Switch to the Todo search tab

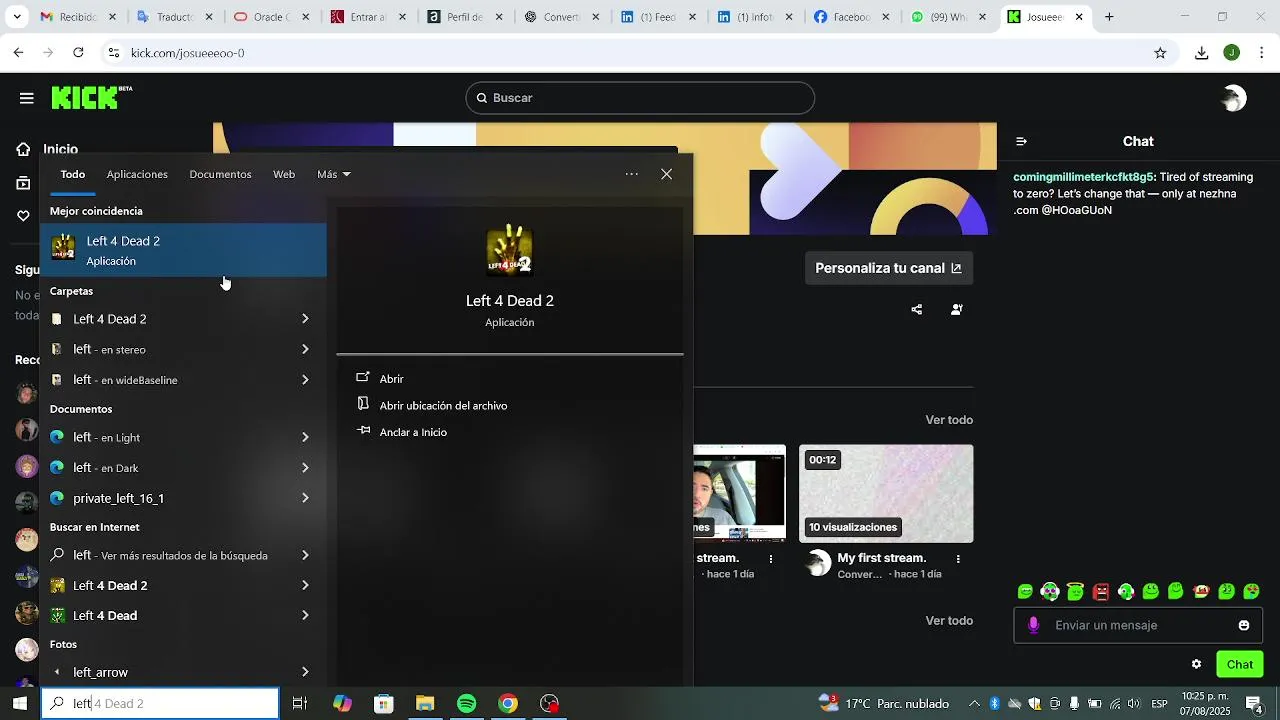click(x=73, y=174)
